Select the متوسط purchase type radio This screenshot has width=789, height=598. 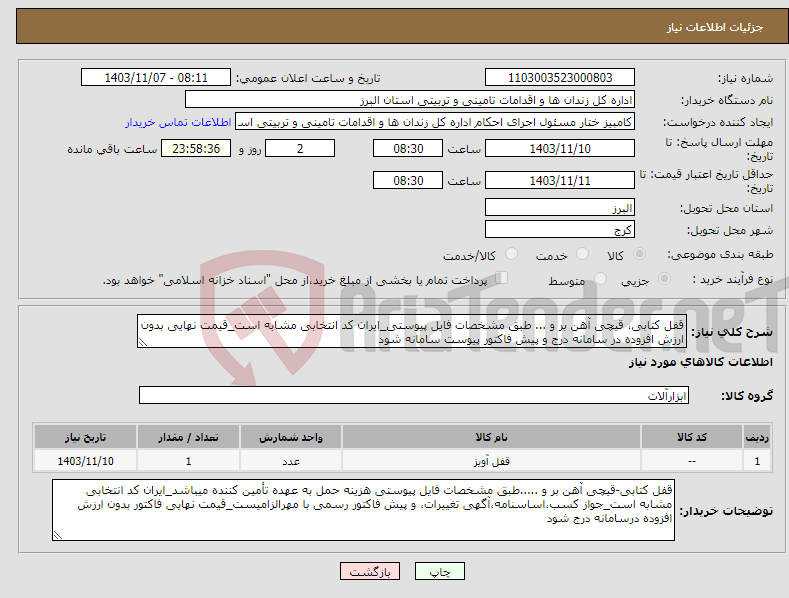(x=600, y=279)
